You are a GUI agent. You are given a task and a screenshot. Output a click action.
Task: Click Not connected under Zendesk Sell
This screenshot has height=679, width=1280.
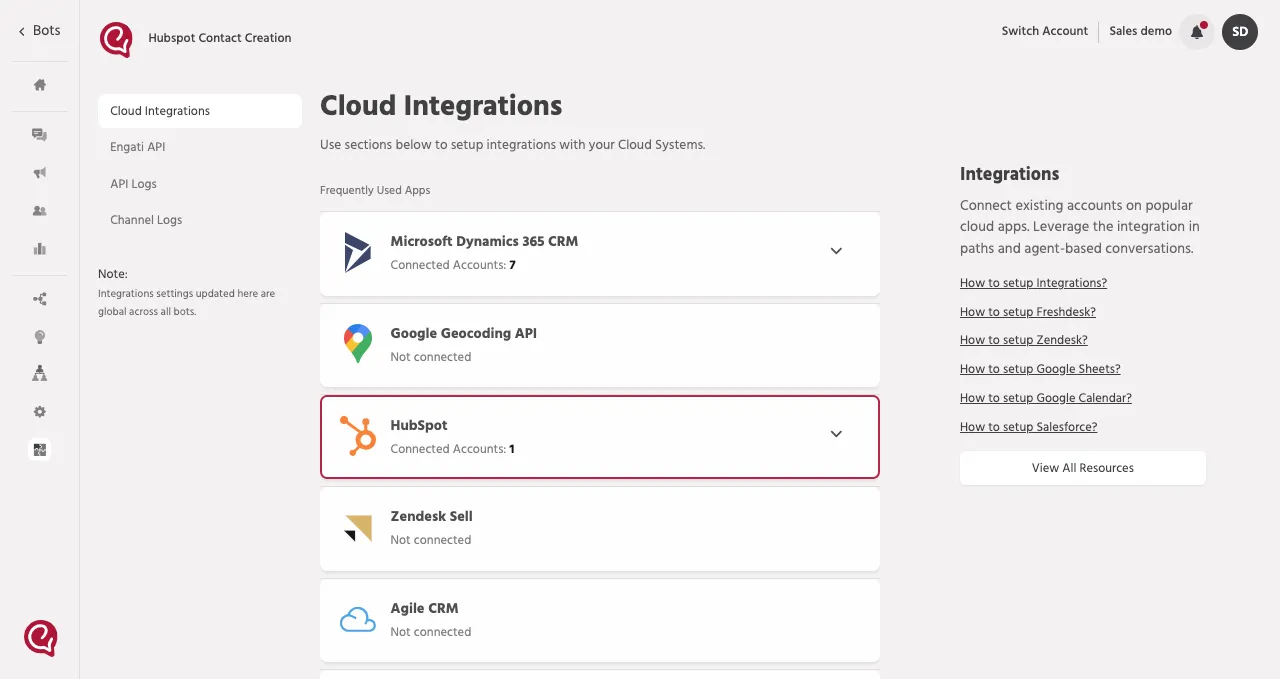click(x=430, y=540)
